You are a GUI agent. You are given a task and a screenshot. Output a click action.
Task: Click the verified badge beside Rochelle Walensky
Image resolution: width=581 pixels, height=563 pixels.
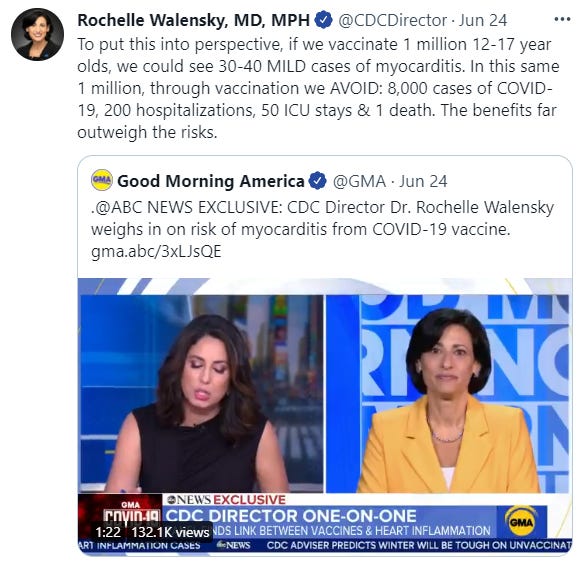[324, 20]
